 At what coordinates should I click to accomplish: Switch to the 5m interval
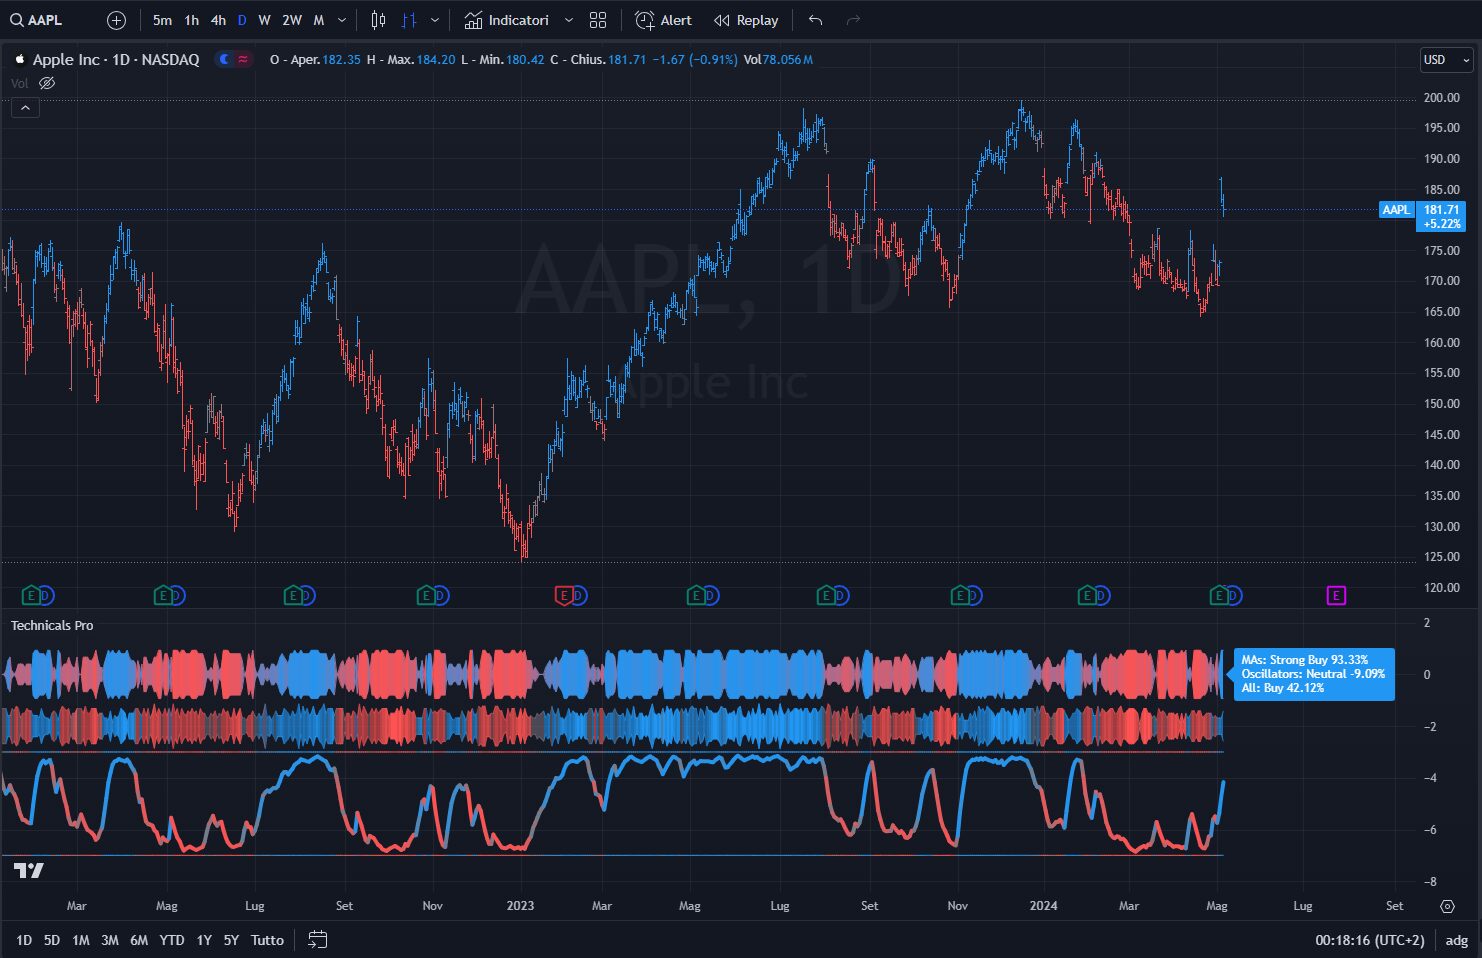coord(162,20)
